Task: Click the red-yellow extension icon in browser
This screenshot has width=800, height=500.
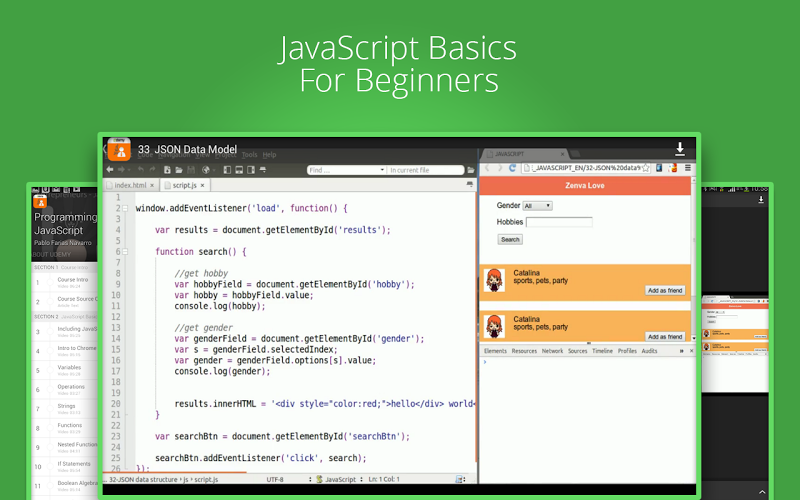Action: click(672, 168)
